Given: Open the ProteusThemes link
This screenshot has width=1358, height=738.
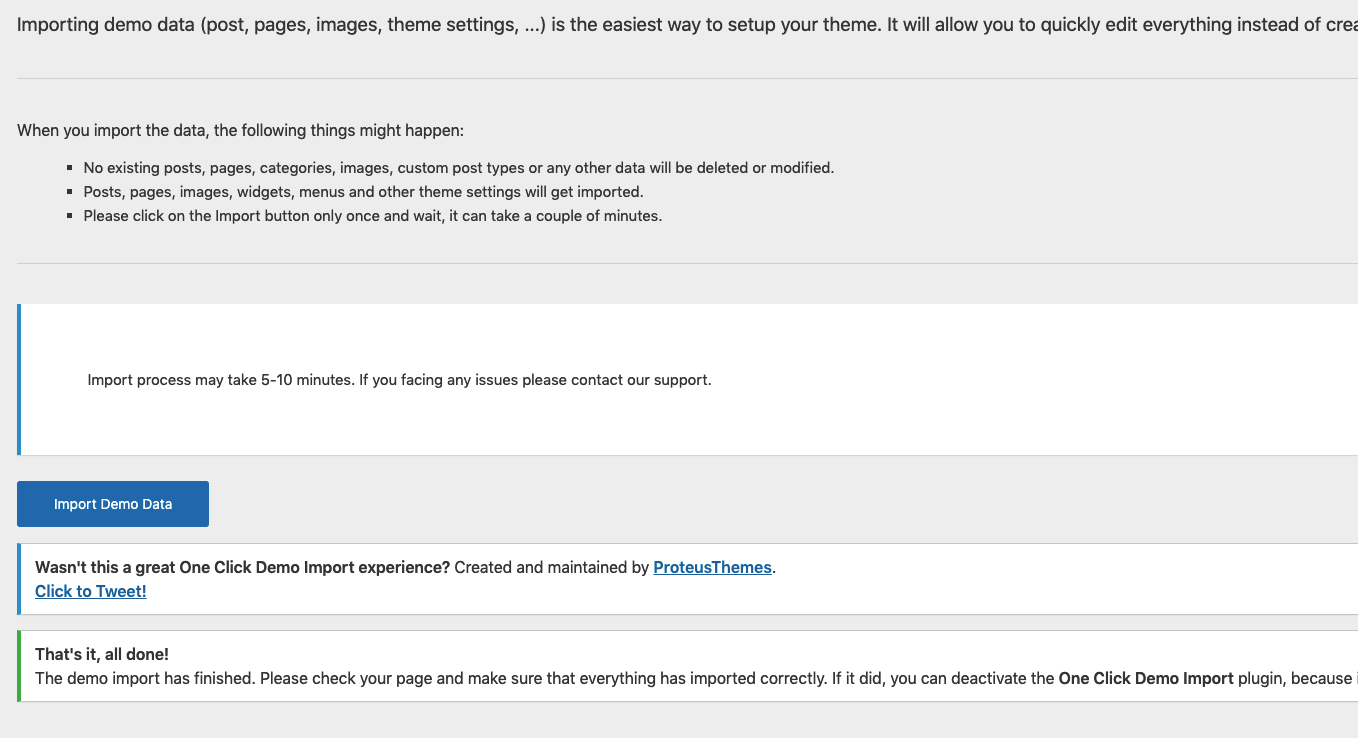Looking at the screenshot, I should (712, 567).
